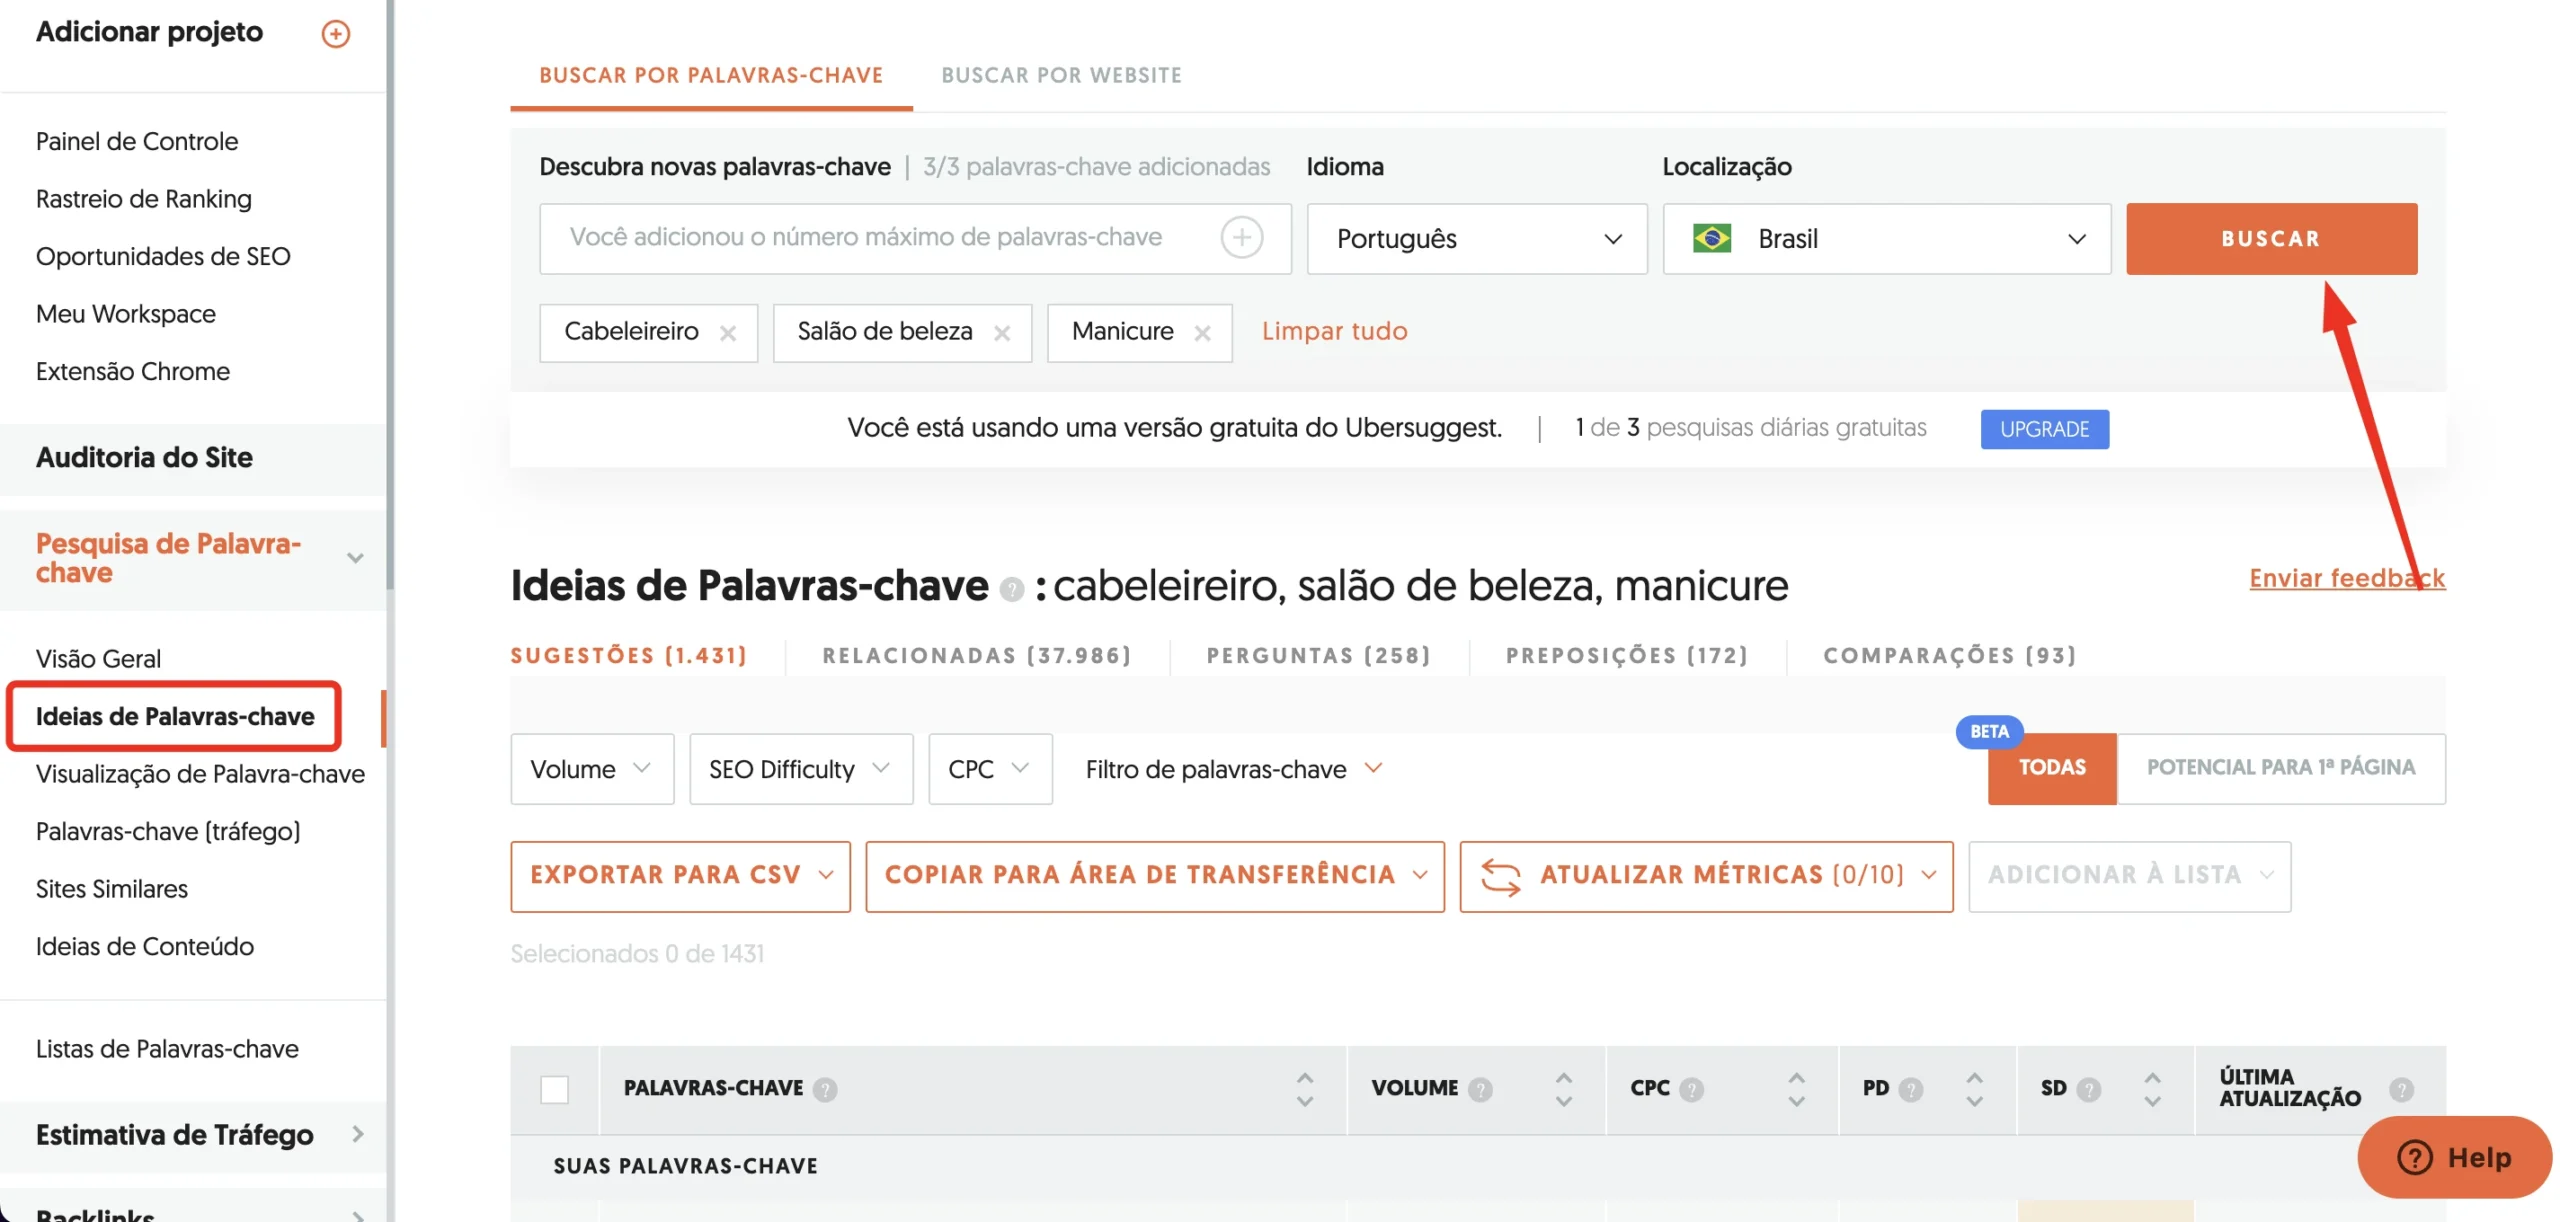Viewport: 2560px width, 1222px height.
Task: Sort by the CPC column arrows
Action: click(x=1795, y=1089)
